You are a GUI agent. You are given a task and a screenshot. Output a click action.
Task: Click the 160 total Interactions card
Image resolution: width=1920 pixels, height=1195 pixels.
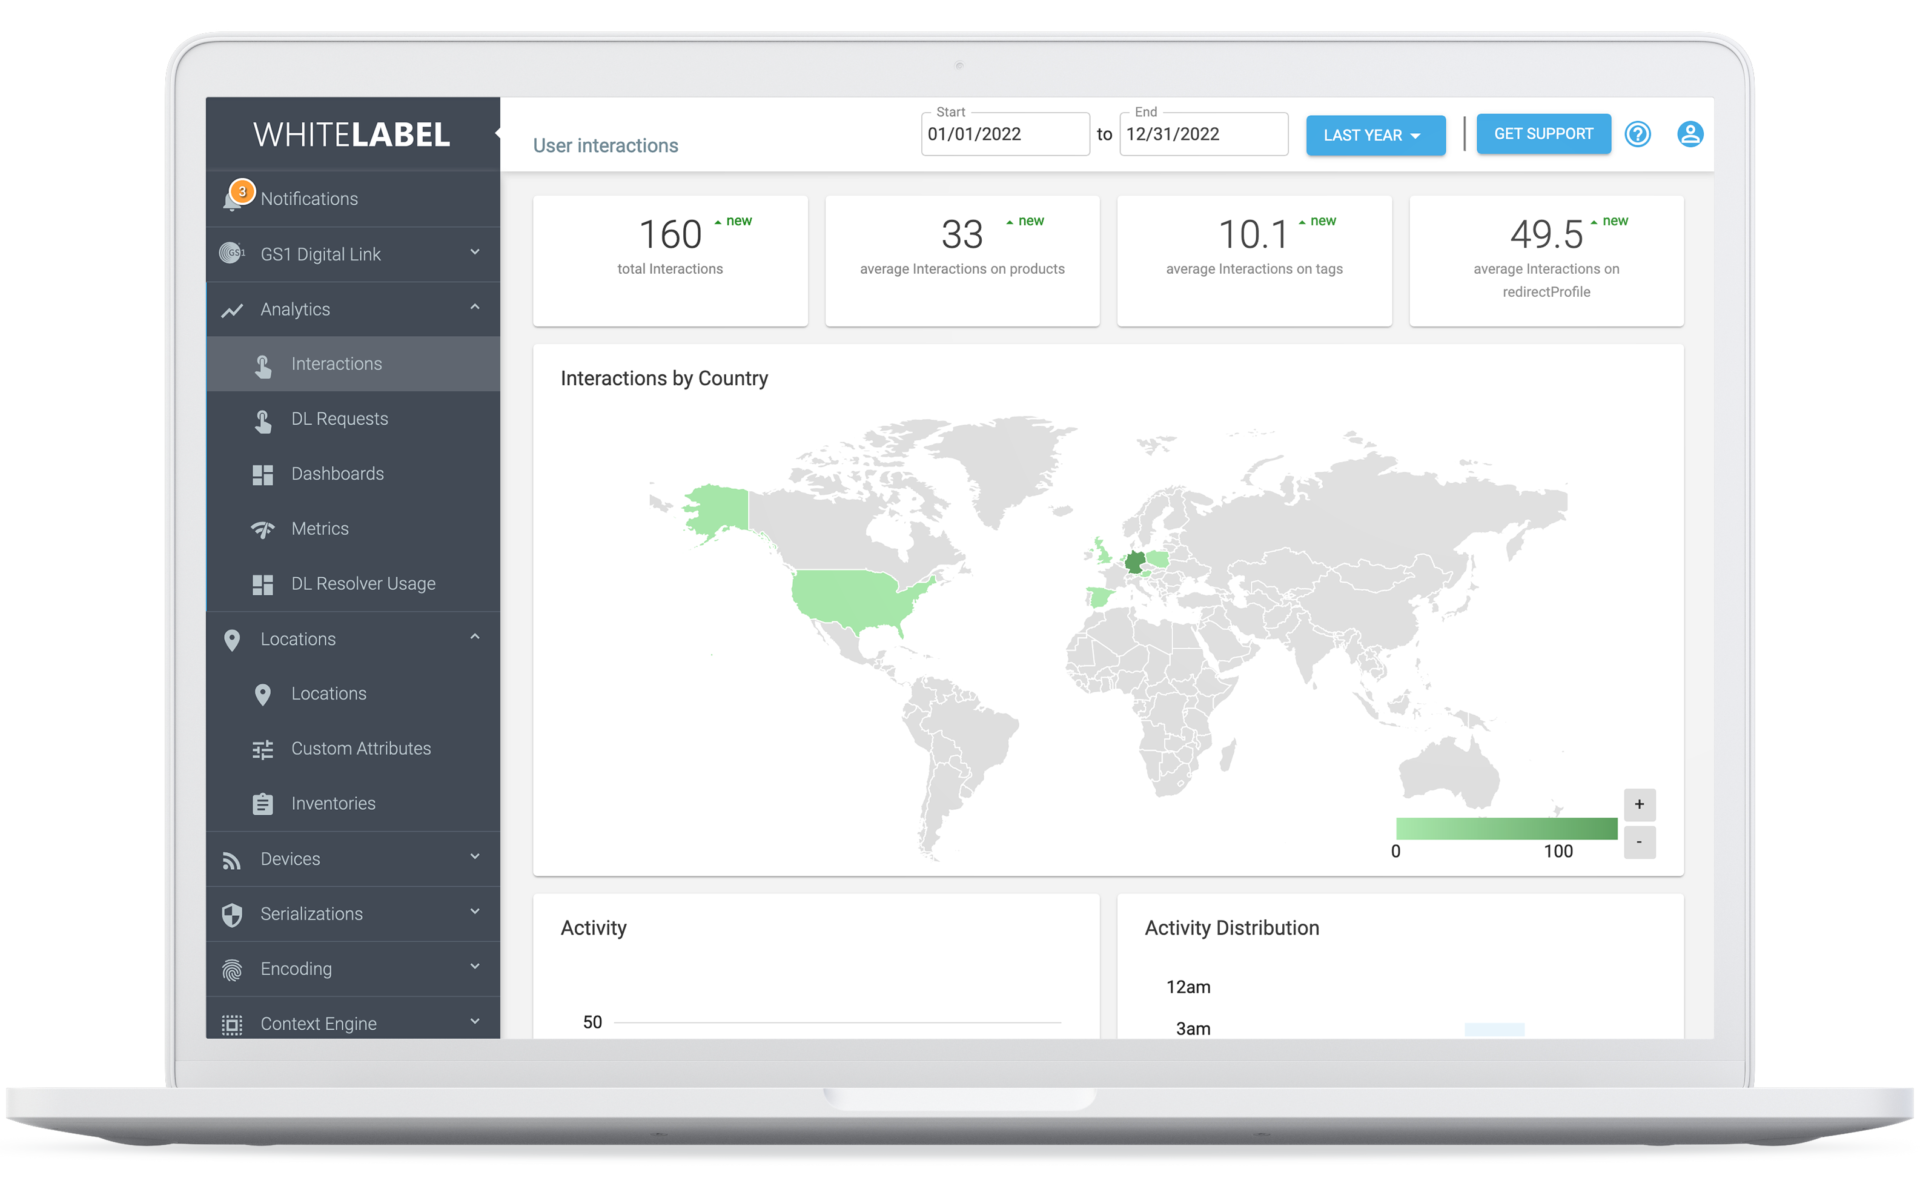(670, 261)
